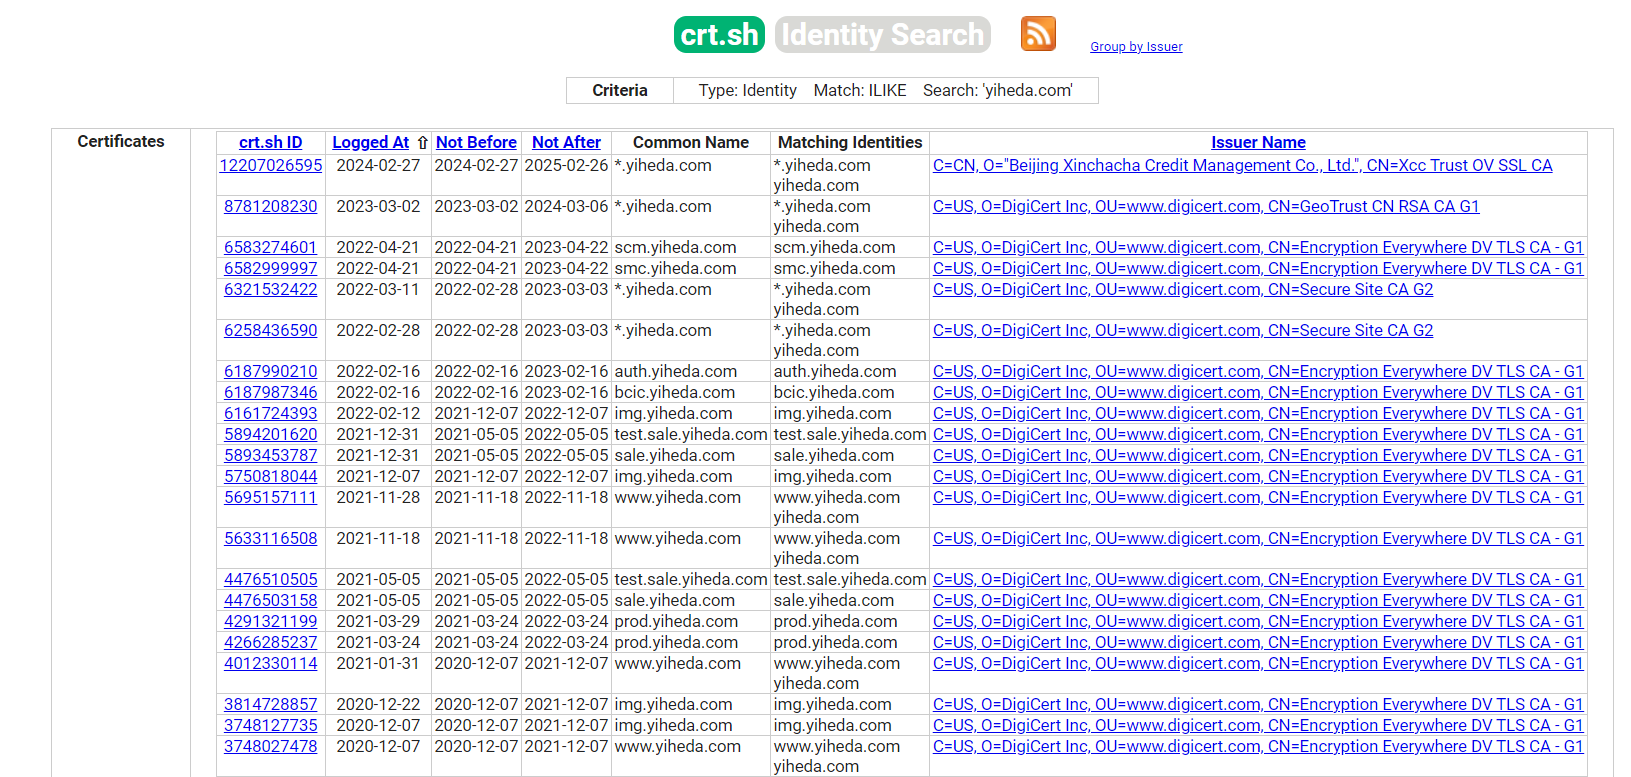The image size is (1631, 777).
Task: Open the Group by Issuer link
Action: 1136,47
